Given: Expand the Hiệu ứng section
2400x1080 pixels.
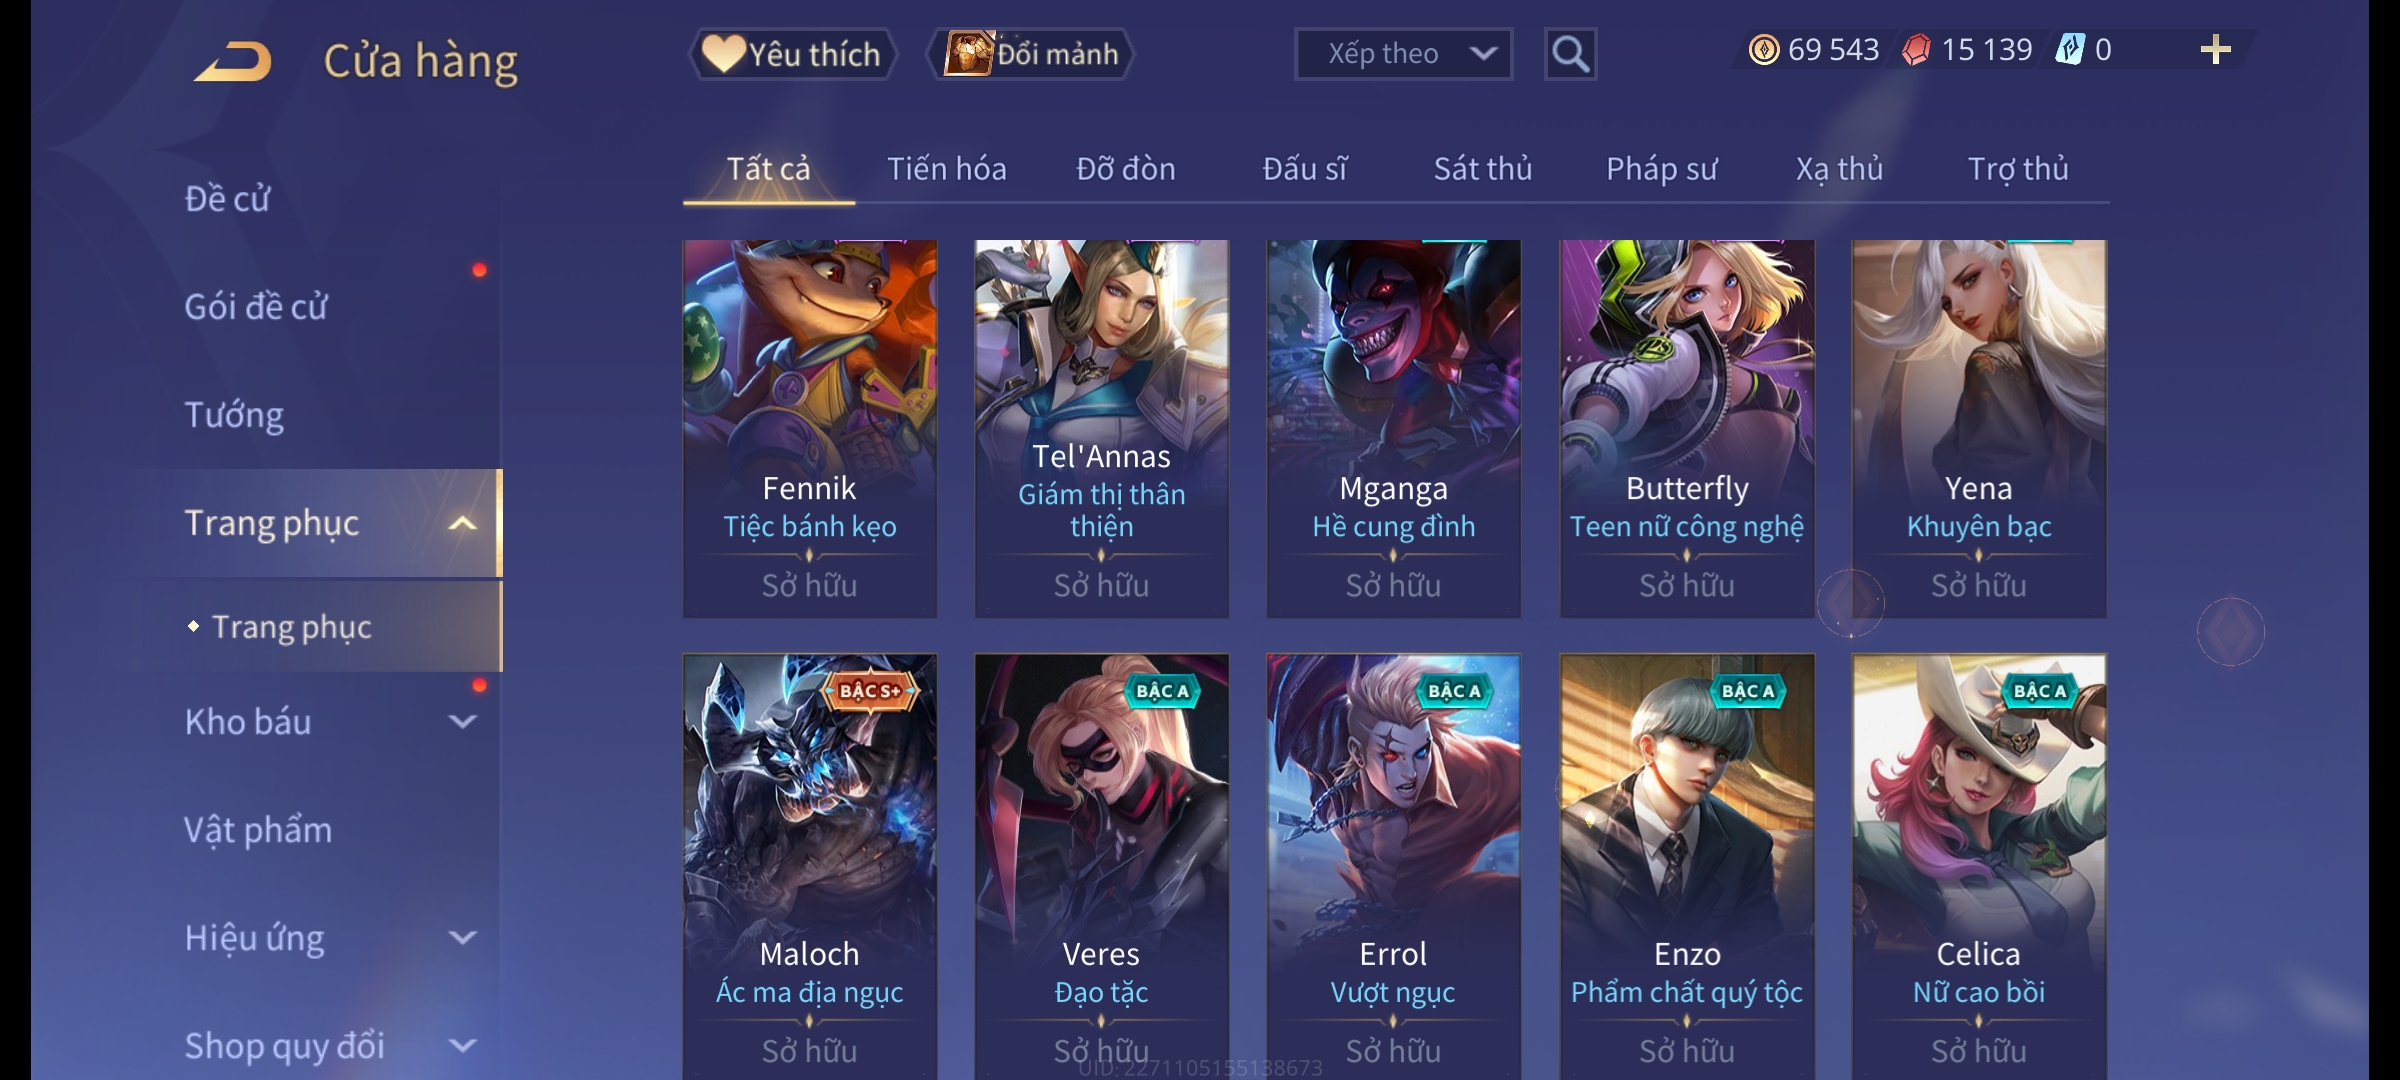Looking at the screenshot, I should pos(462,937).
